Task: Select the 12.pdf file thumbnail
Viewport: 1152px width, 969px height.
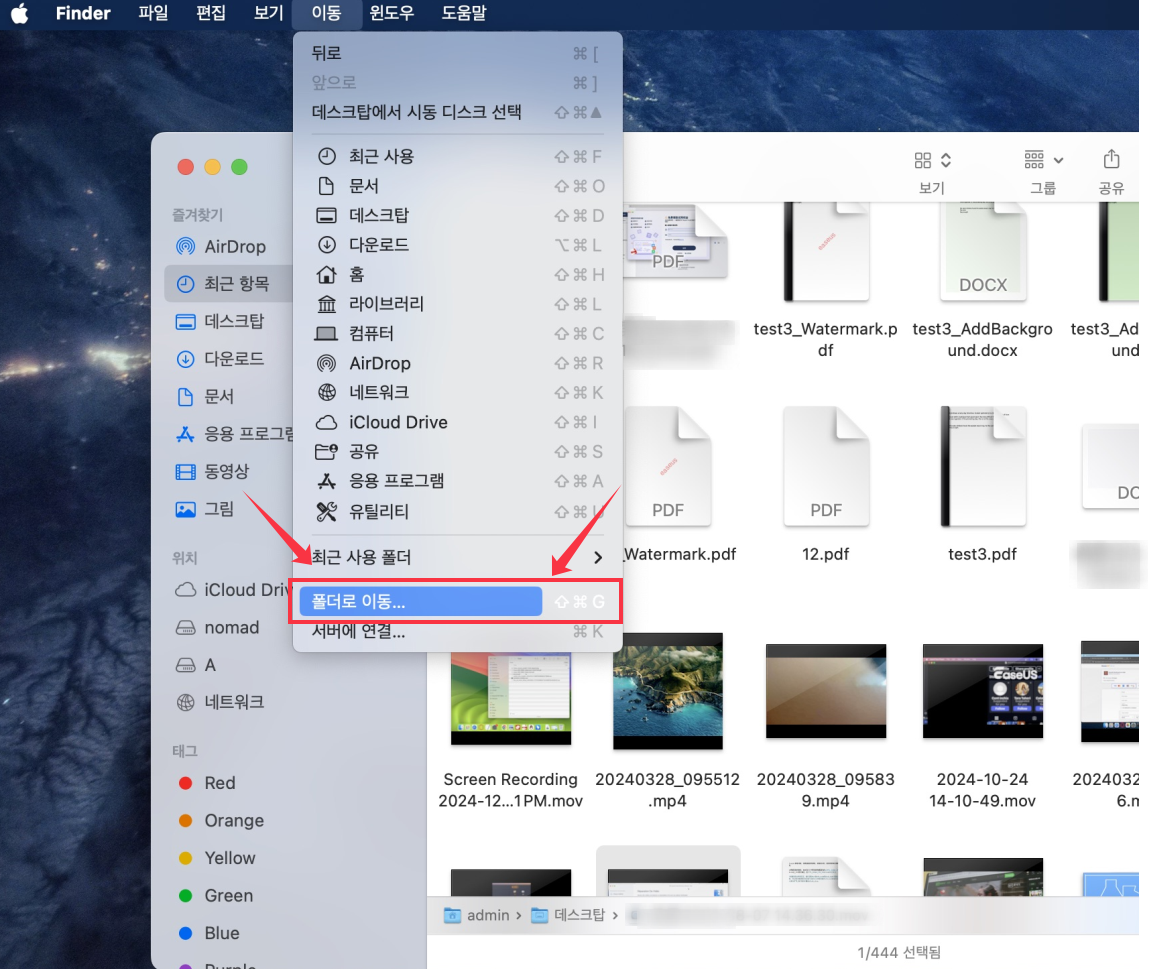Action: [x=826, y=466]
